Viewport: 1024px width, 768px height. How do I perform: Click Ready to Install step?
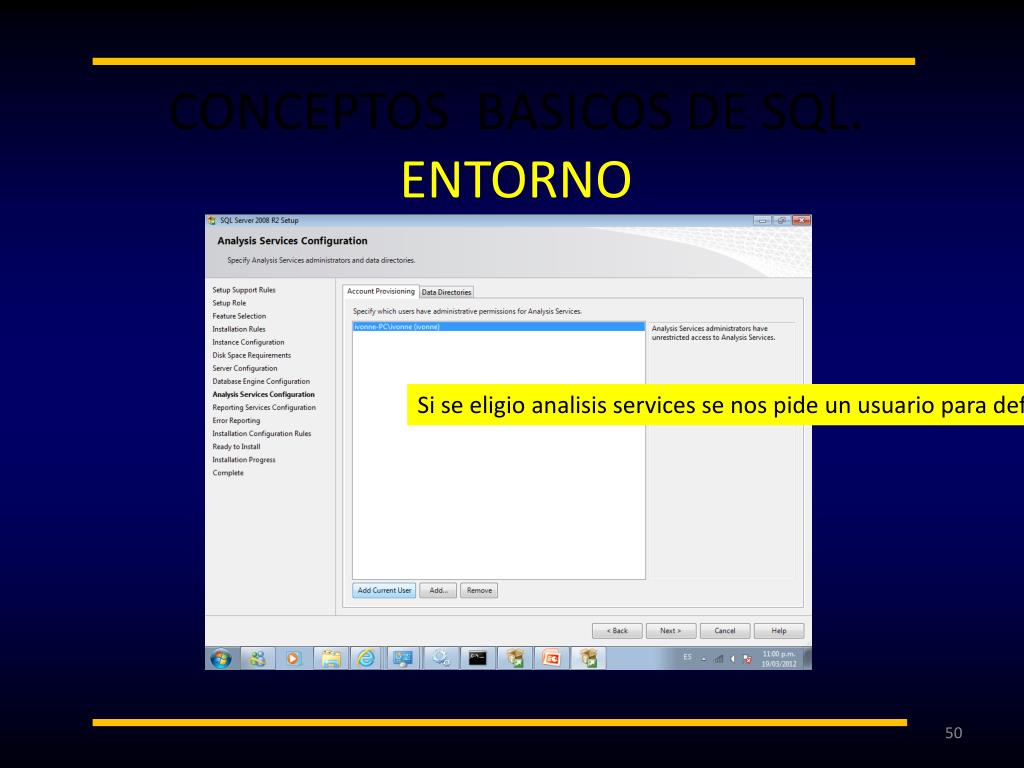[x=236, y=447]
